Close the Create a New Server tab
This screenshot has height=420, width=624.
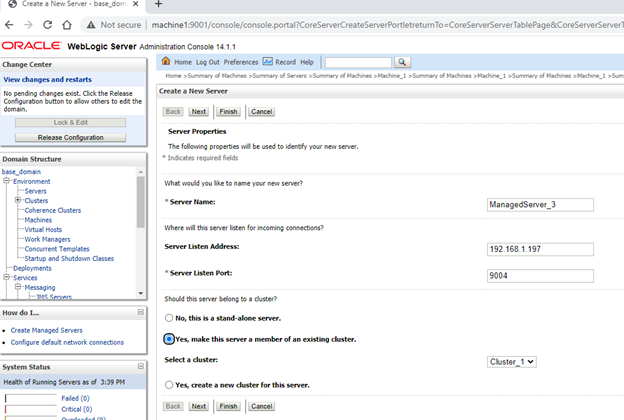[136, 4]
